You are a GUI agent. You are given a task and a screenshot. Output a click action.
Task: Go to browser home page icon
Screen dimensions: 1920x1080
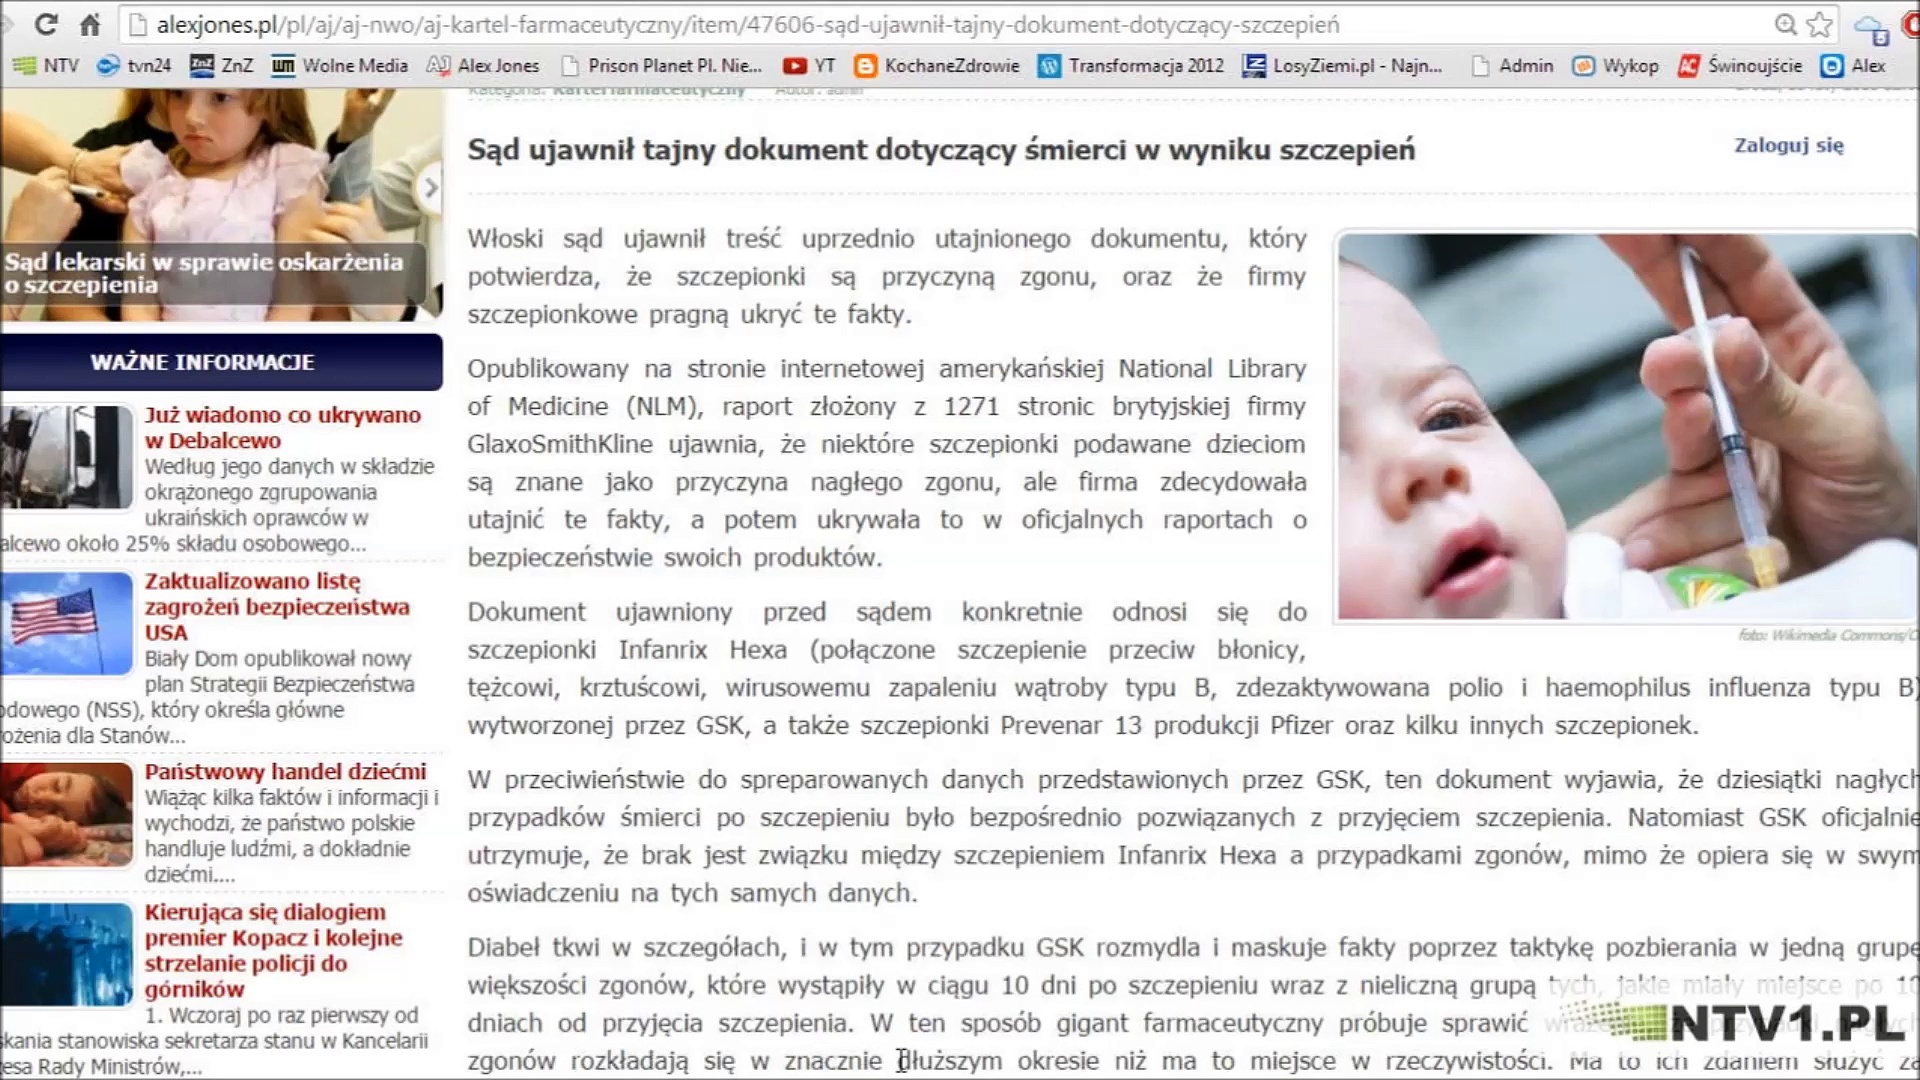[90, 24]
